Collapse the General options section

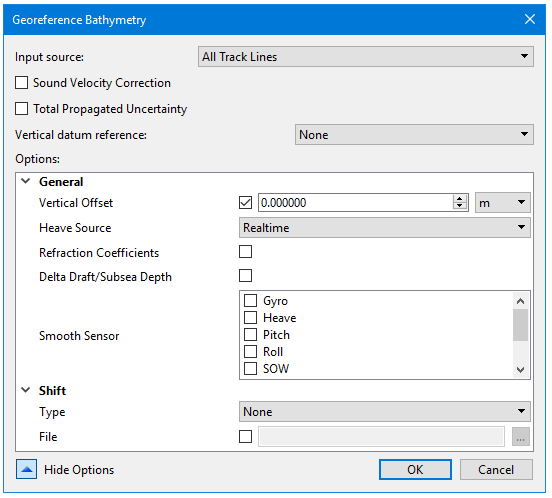click(x=26, y=181)
